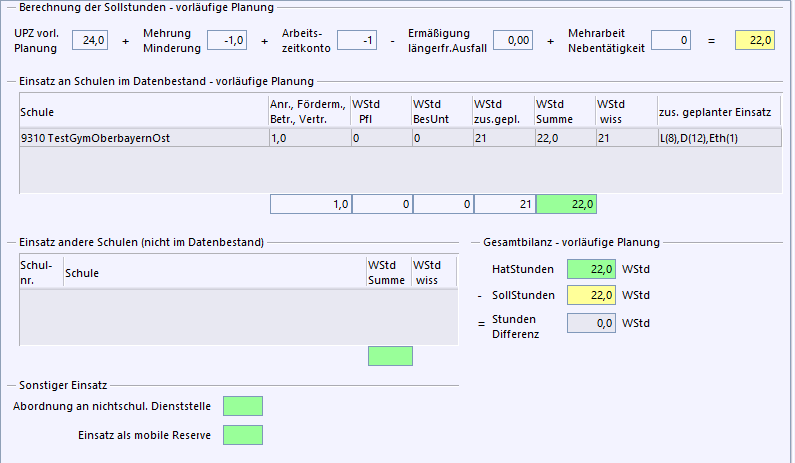
Task: Click the WStd wiss cell of TestGymOberbayernOst row
Action: 627,138
